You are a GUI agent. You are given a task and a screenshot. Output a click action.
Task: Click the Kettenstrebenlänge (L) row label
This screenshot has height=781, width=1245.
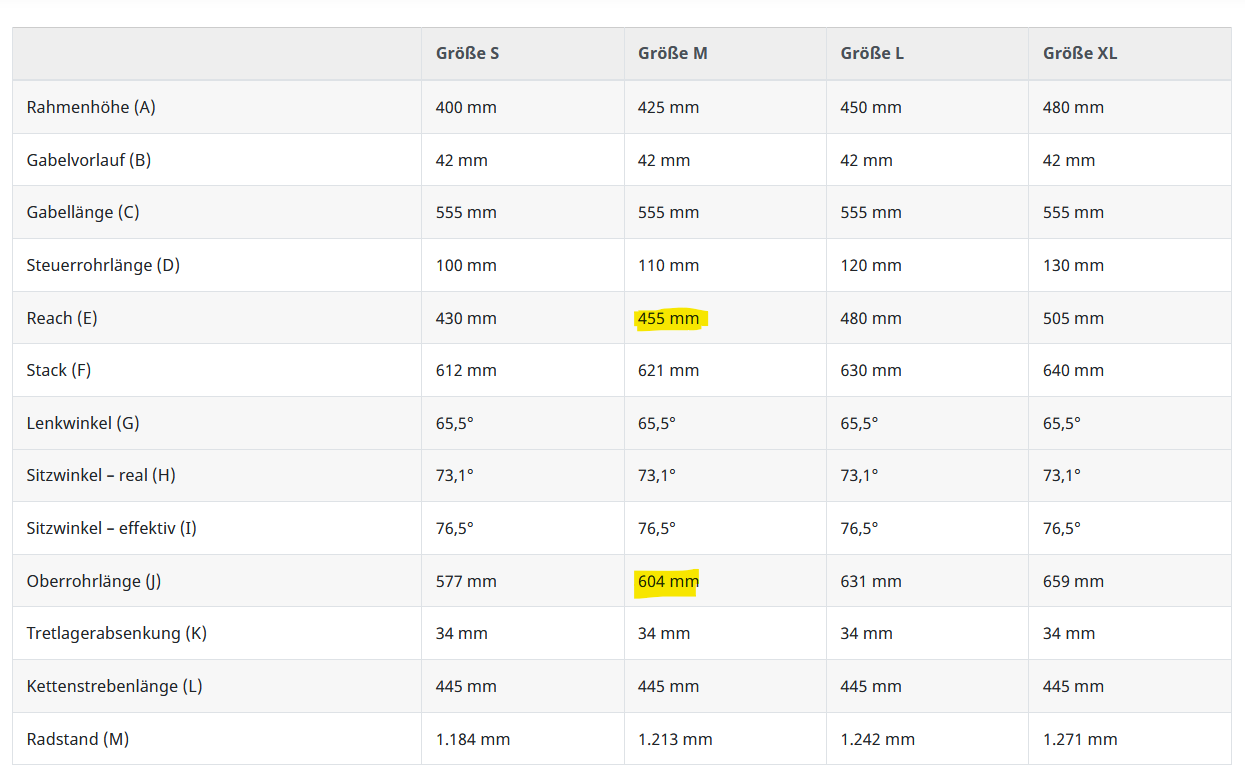pyautogui.click(x=114, y=686)
